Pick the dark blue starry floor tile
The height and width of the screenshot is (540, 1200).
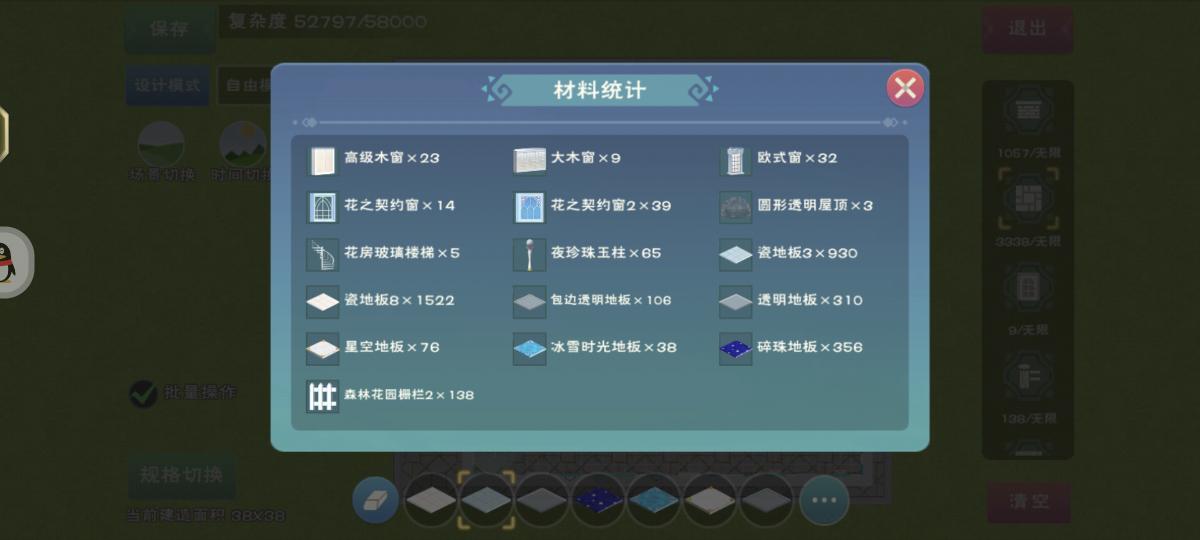point(599,500)
